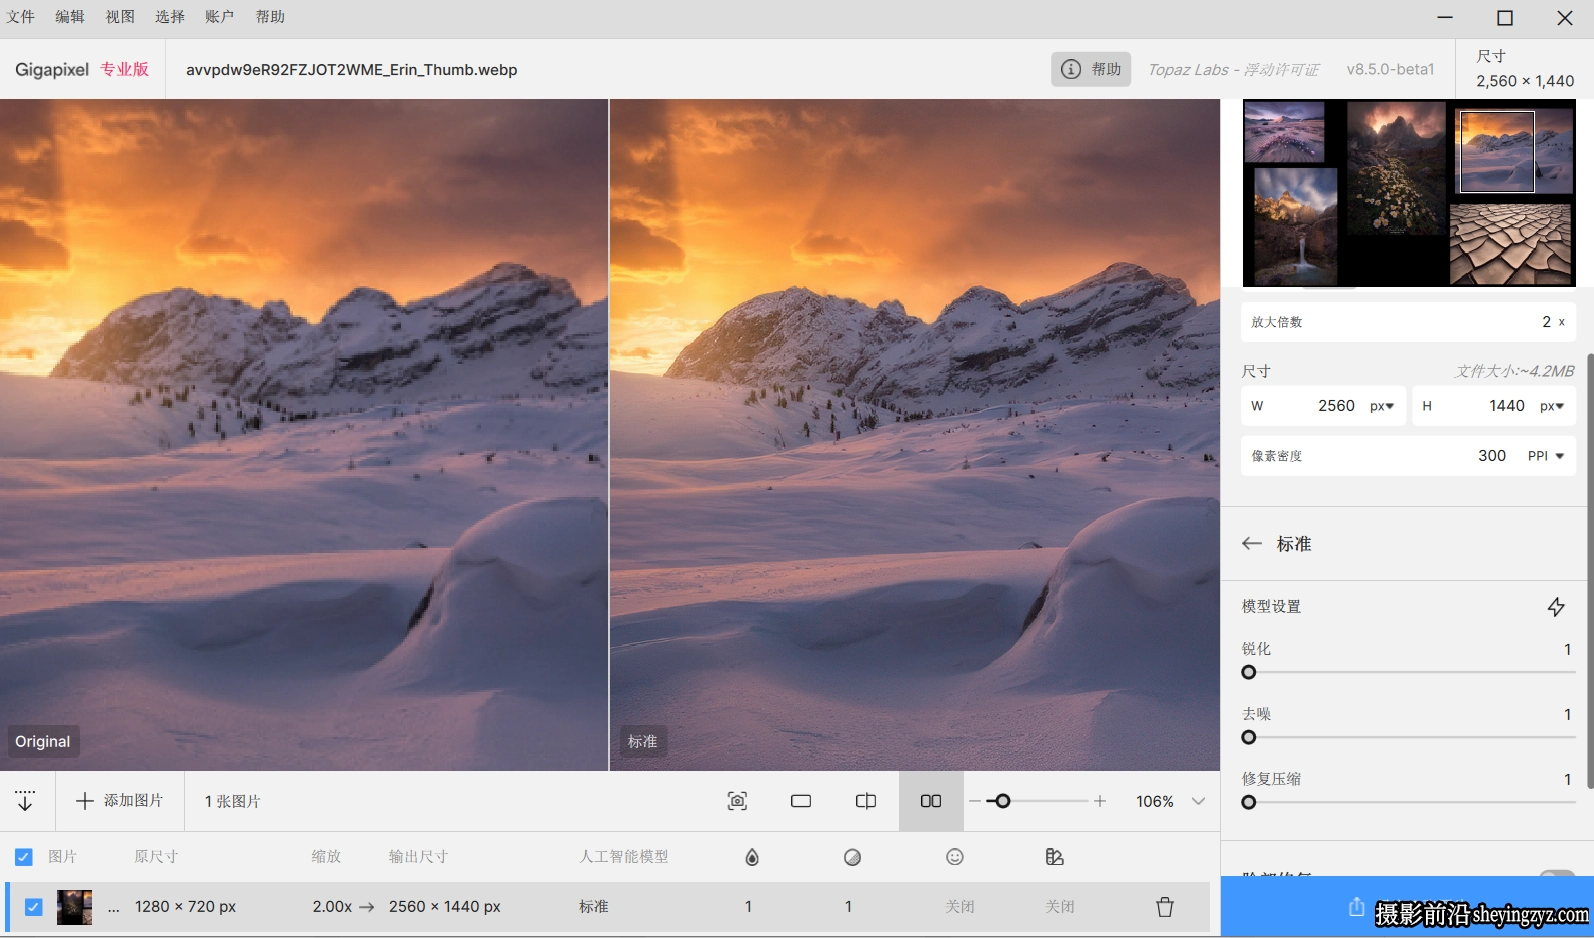Viewport: 1594px width, 938px height.
Task: Open the width px unit dropdown
Action: [x=1382, y=406]
